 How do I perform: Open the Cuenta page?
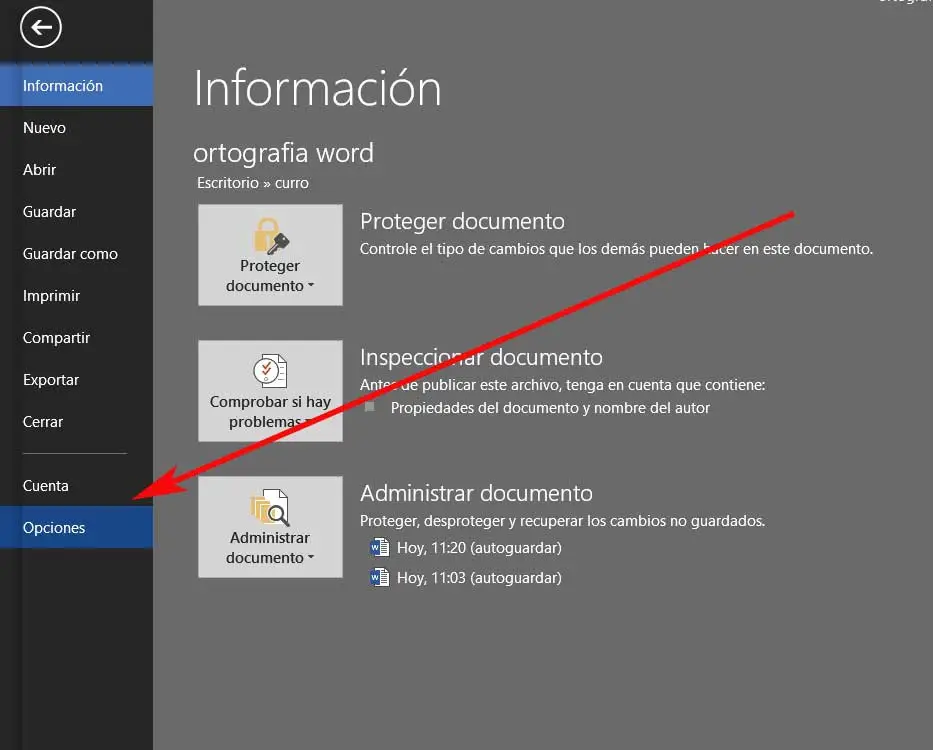click(x=76, y=486)
